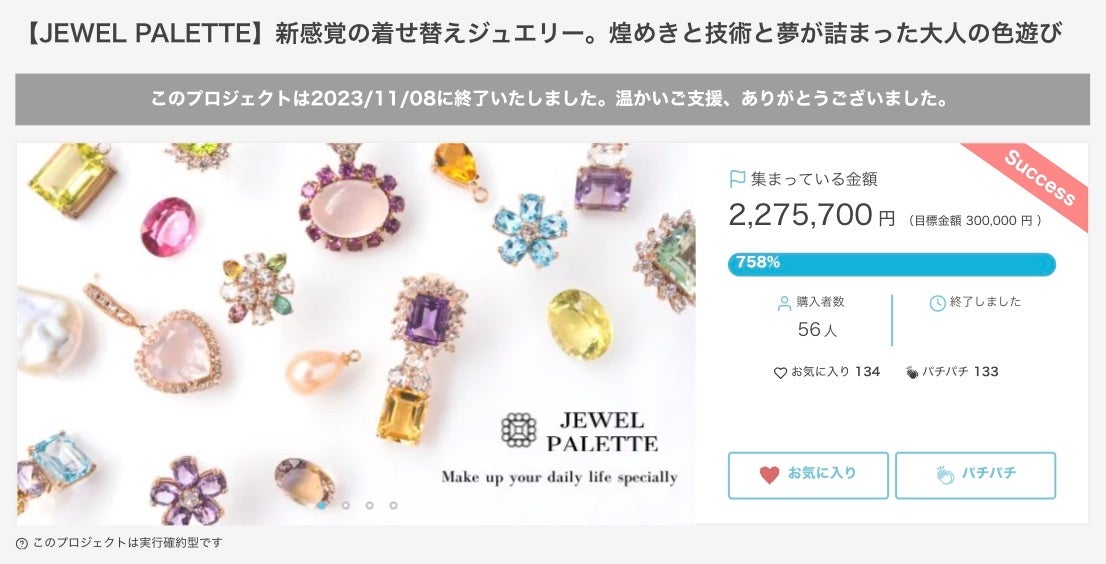Click the small clap icon beside パチパチ 133
The image size is (1106, 564).
point(912,372)
